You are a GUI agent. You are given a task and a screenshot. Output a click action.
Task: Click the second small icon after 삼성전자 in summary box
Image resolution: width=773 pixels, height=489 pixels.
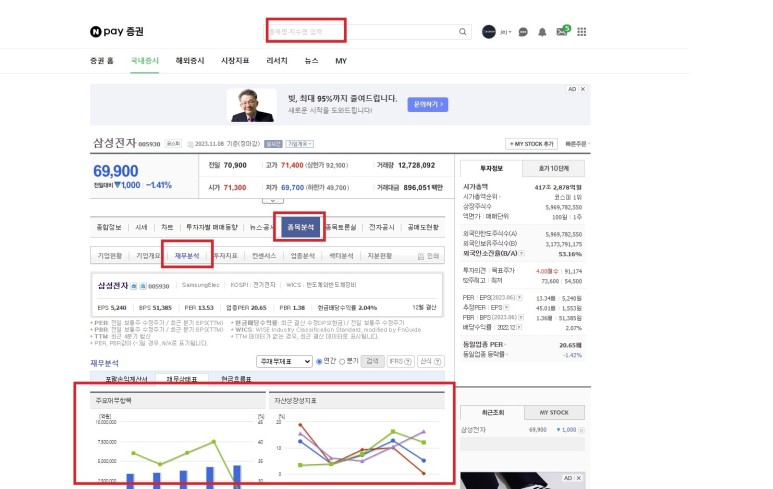click(142, 286)
